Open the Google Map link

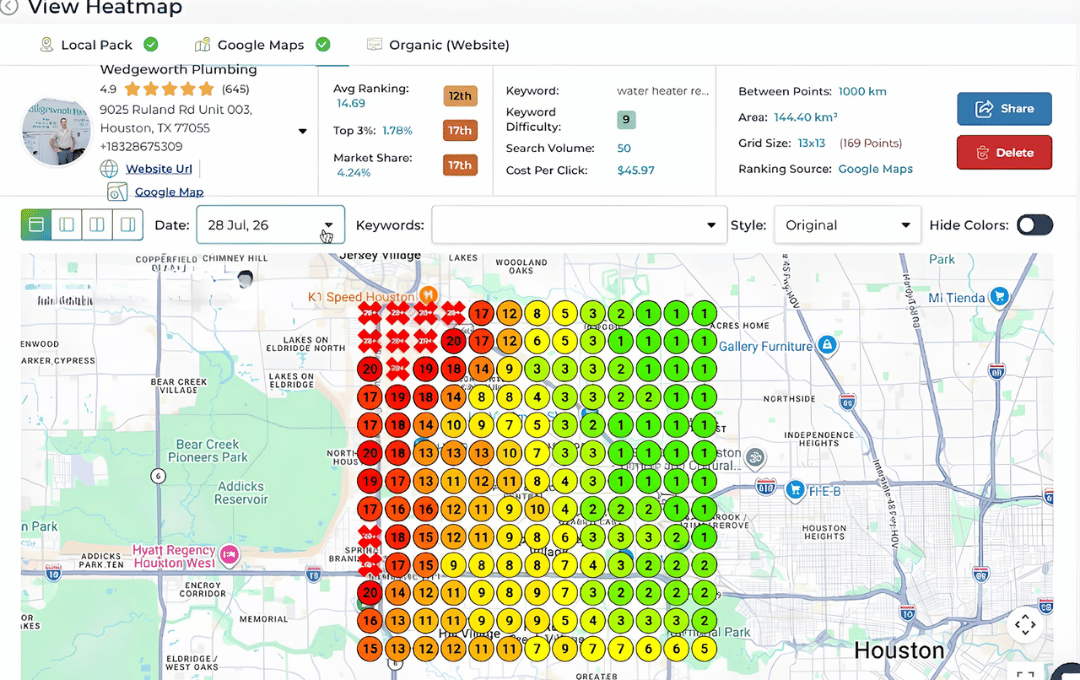click(x=169, y=192)
